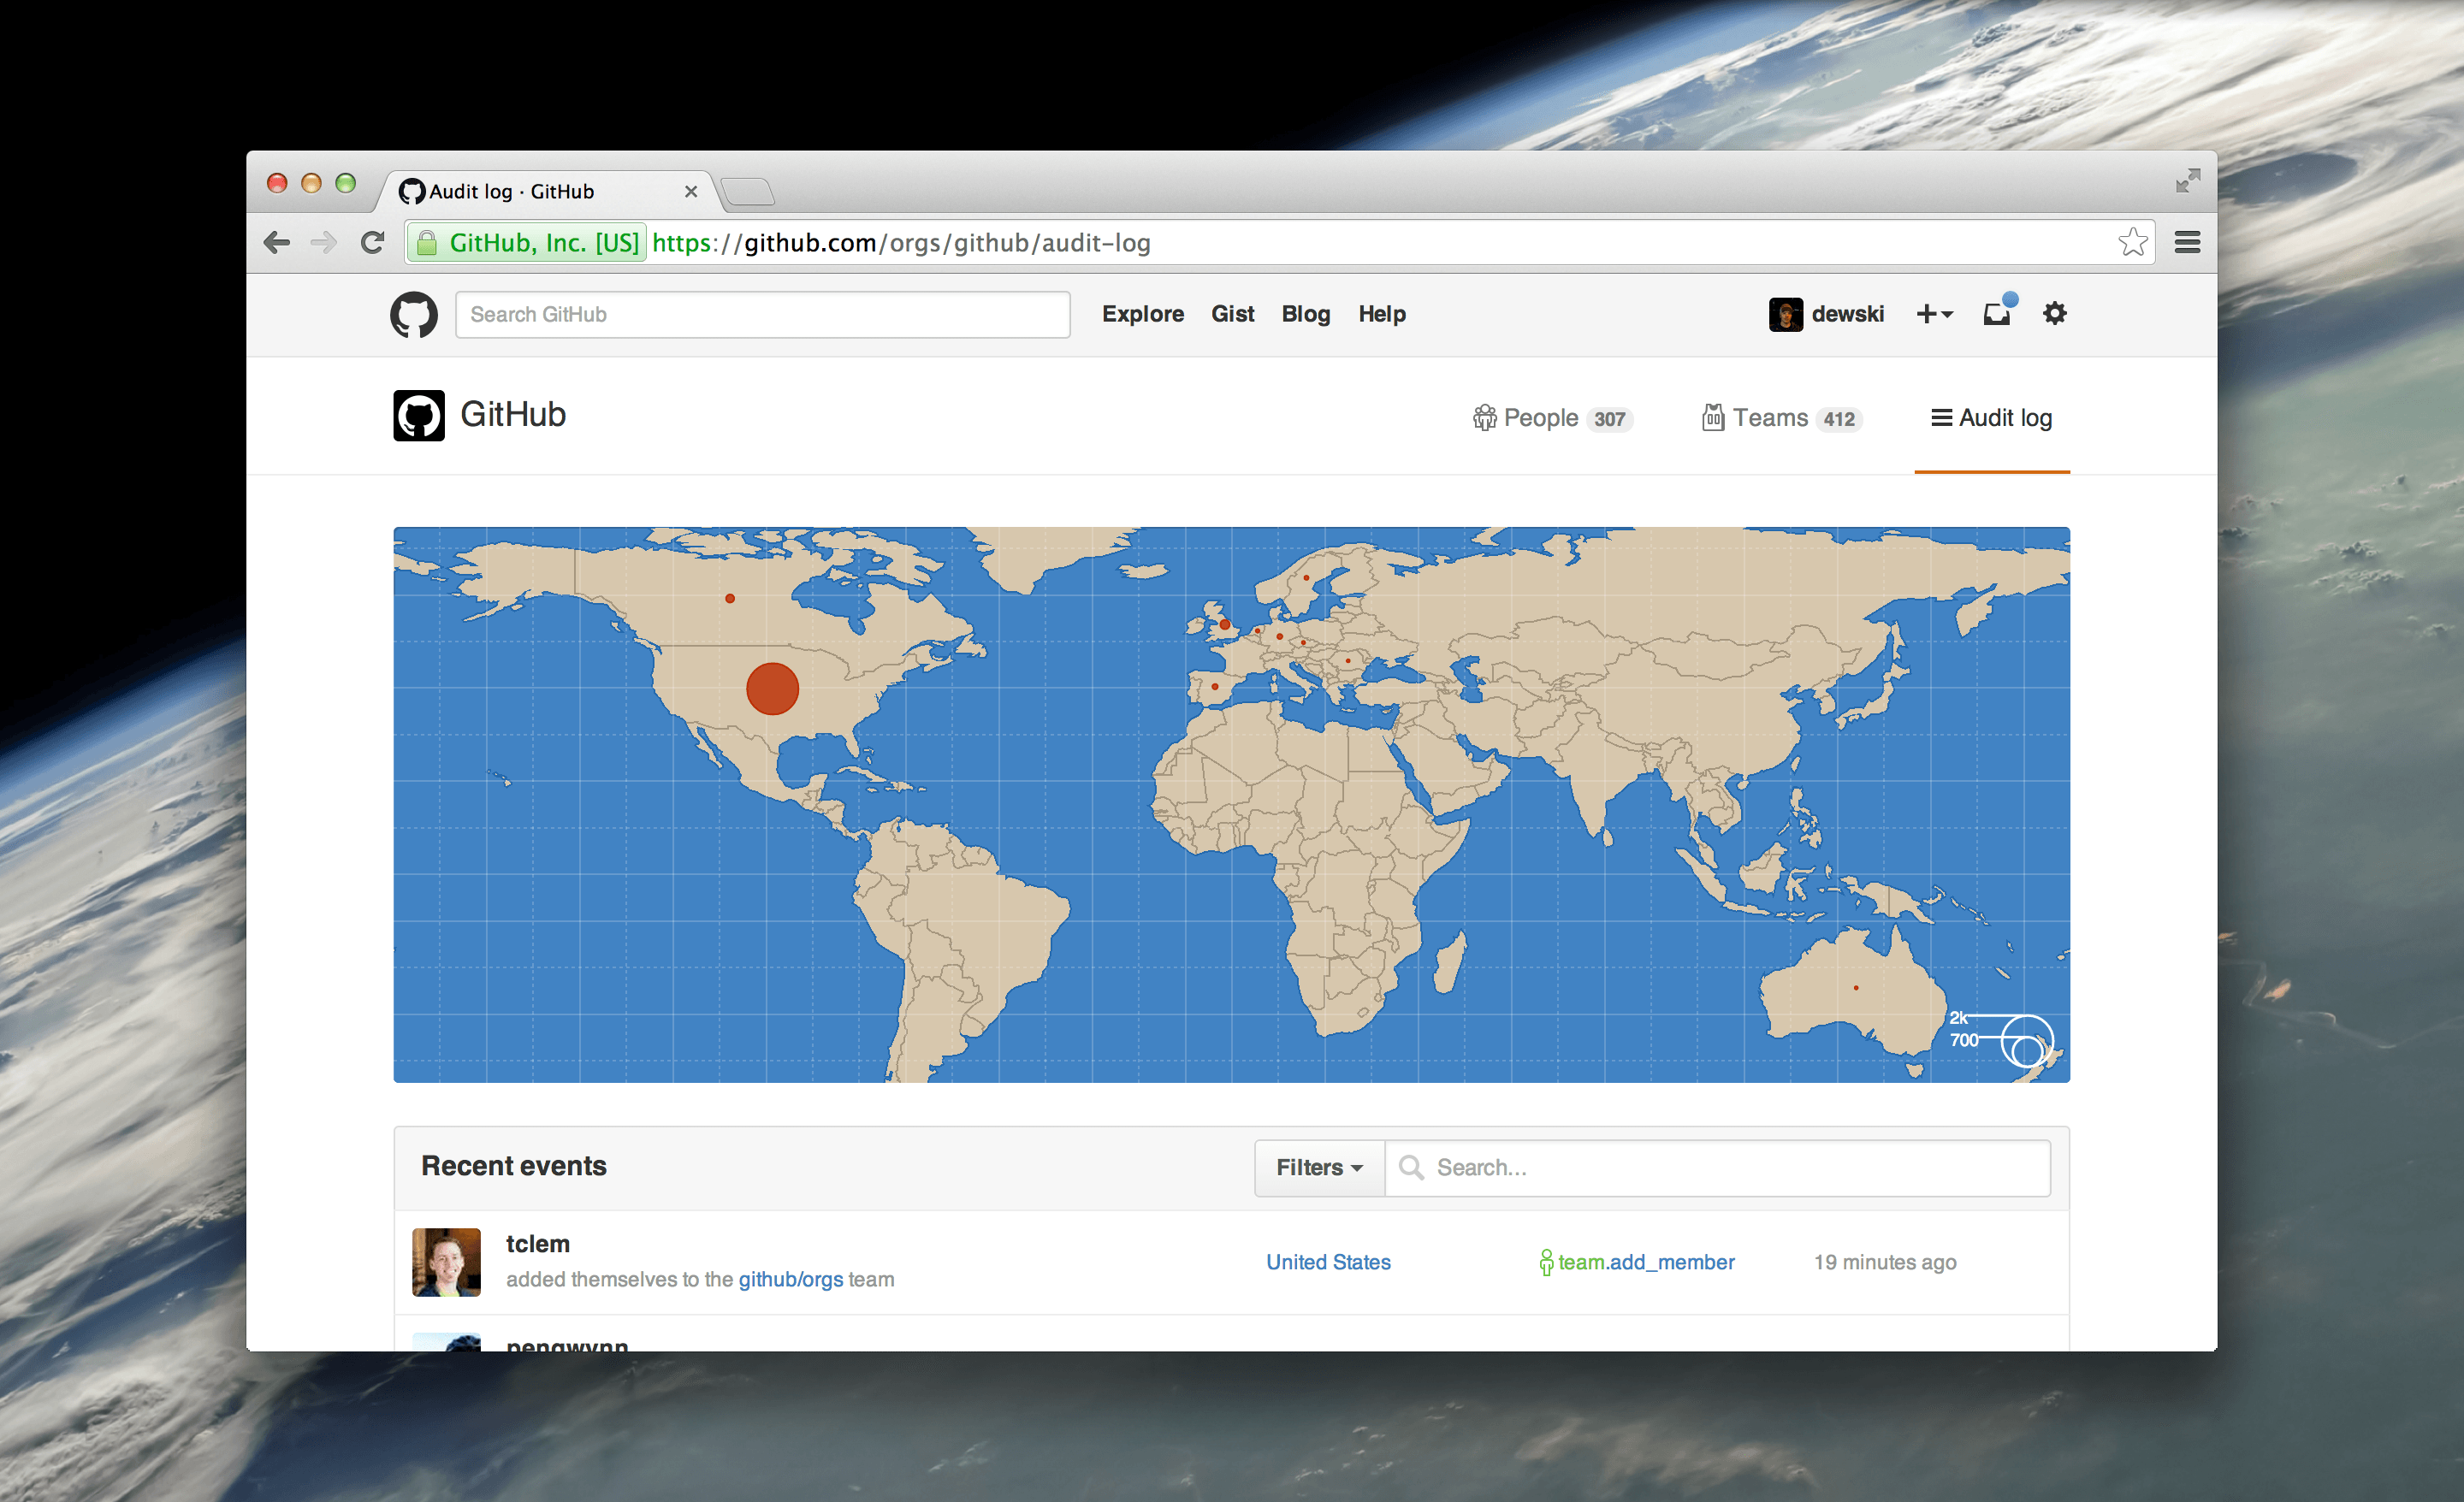Open the github/orgs team link
The width and height of the screenshot is (2464, 1502).
pyautogui.click(x=790, y=1279)
